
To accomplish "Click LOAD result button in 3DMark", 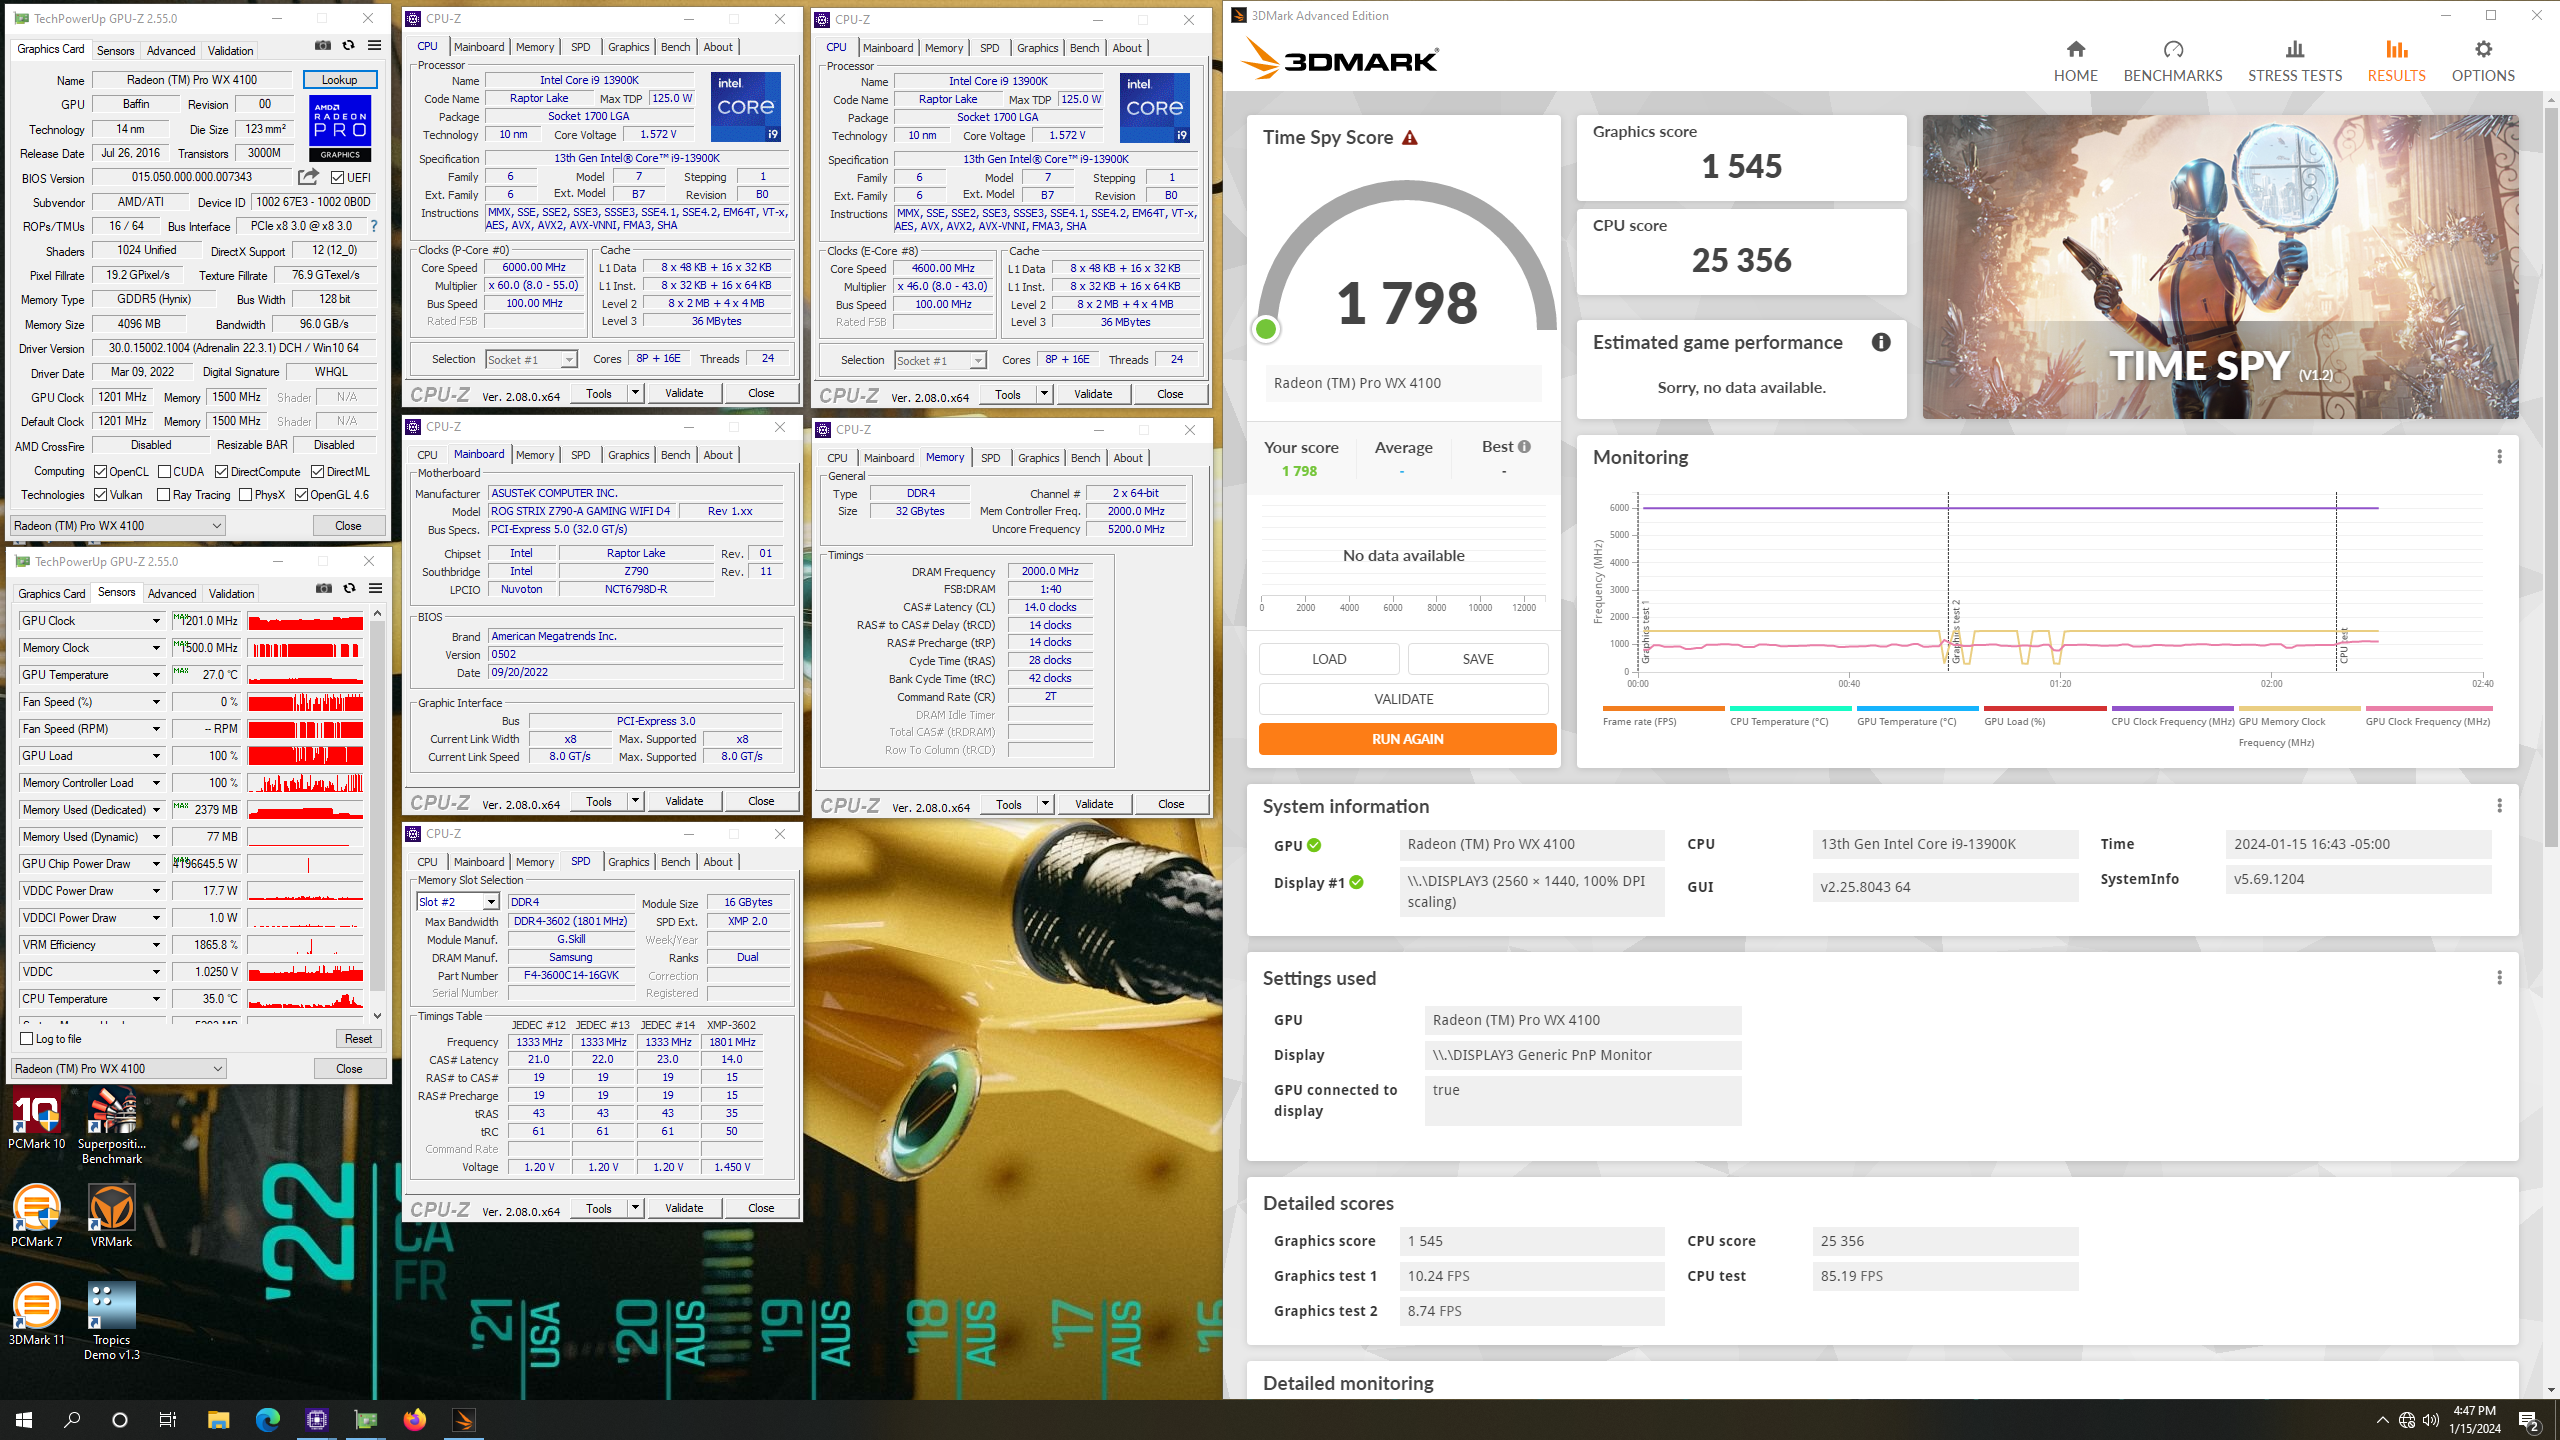I will pyautogui.click(x=1329, y=659).
